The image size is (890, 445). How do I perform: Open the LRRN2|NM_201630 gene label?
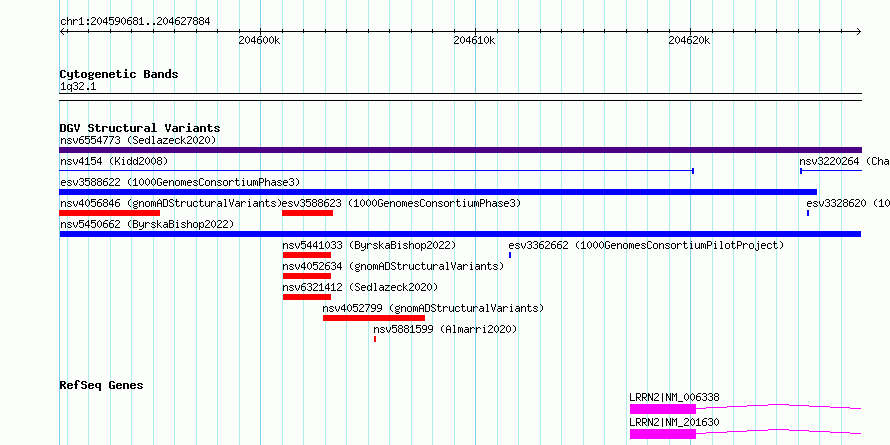674,422
